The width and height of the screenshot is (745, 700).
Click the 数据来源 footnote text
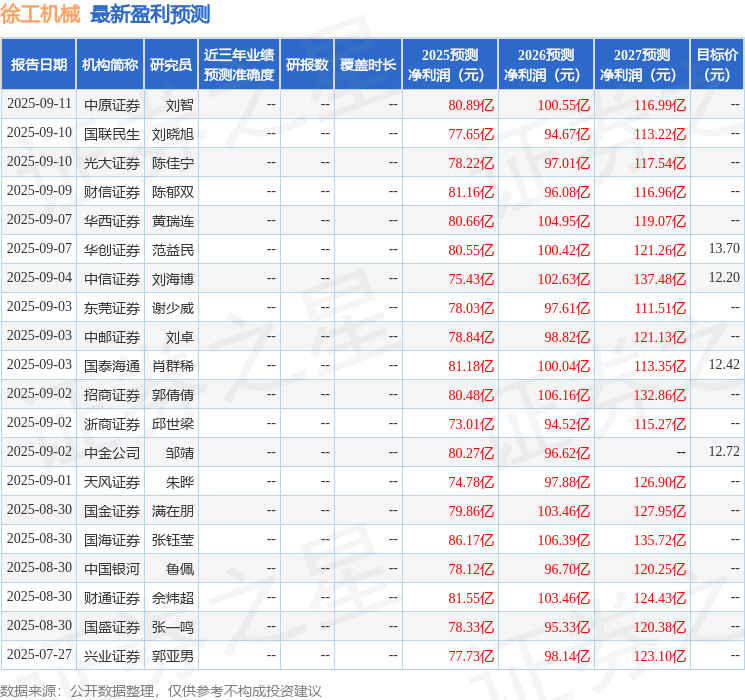(x=161, y=690)
